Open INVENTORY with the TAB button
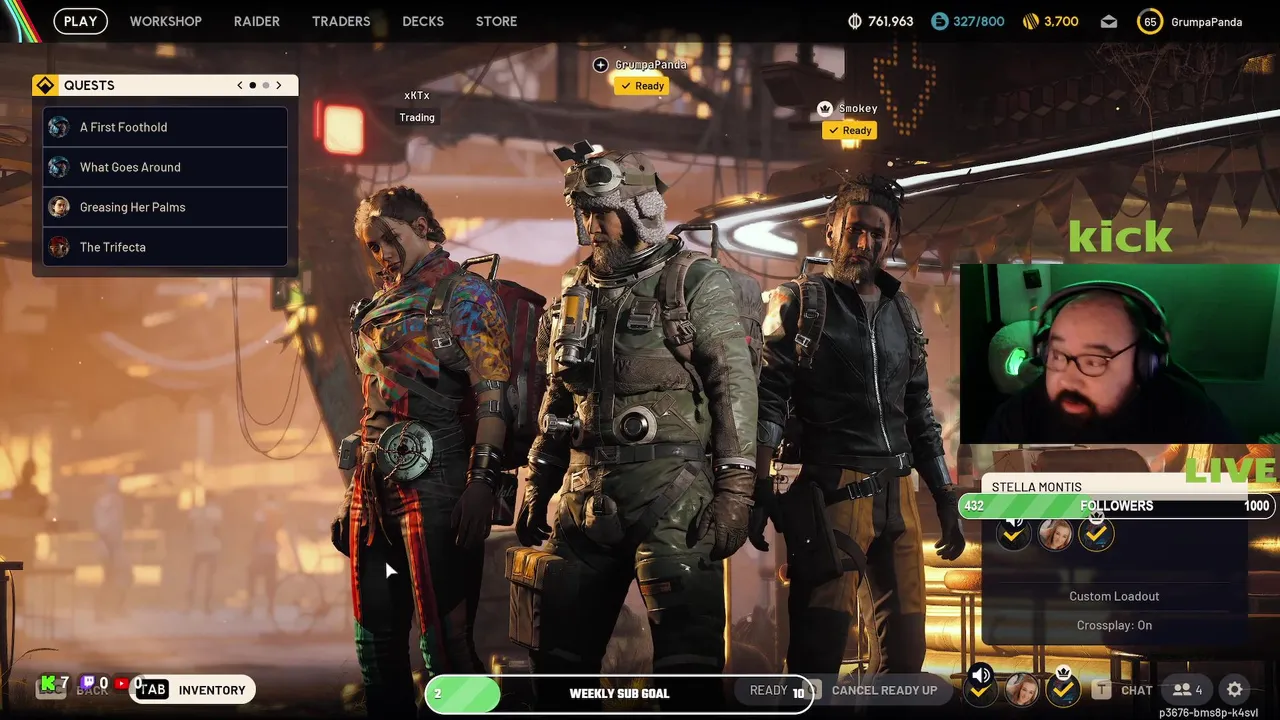 (x=192, y=690)
